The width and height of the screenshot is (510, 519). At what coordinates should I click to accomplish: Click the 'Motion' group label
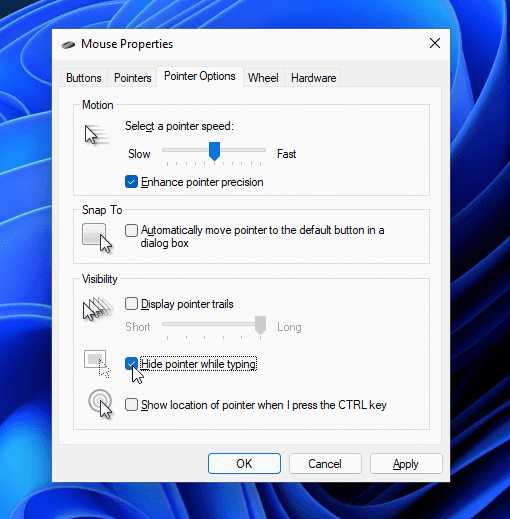click(98, 105)
